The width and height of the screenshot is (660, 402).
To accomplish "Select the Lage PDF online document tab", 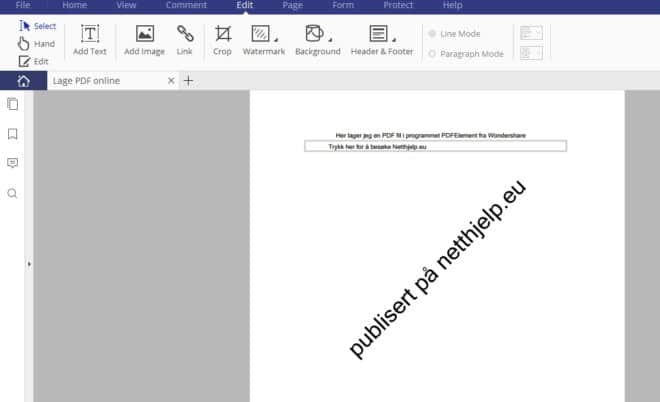I will coord(113,81).
